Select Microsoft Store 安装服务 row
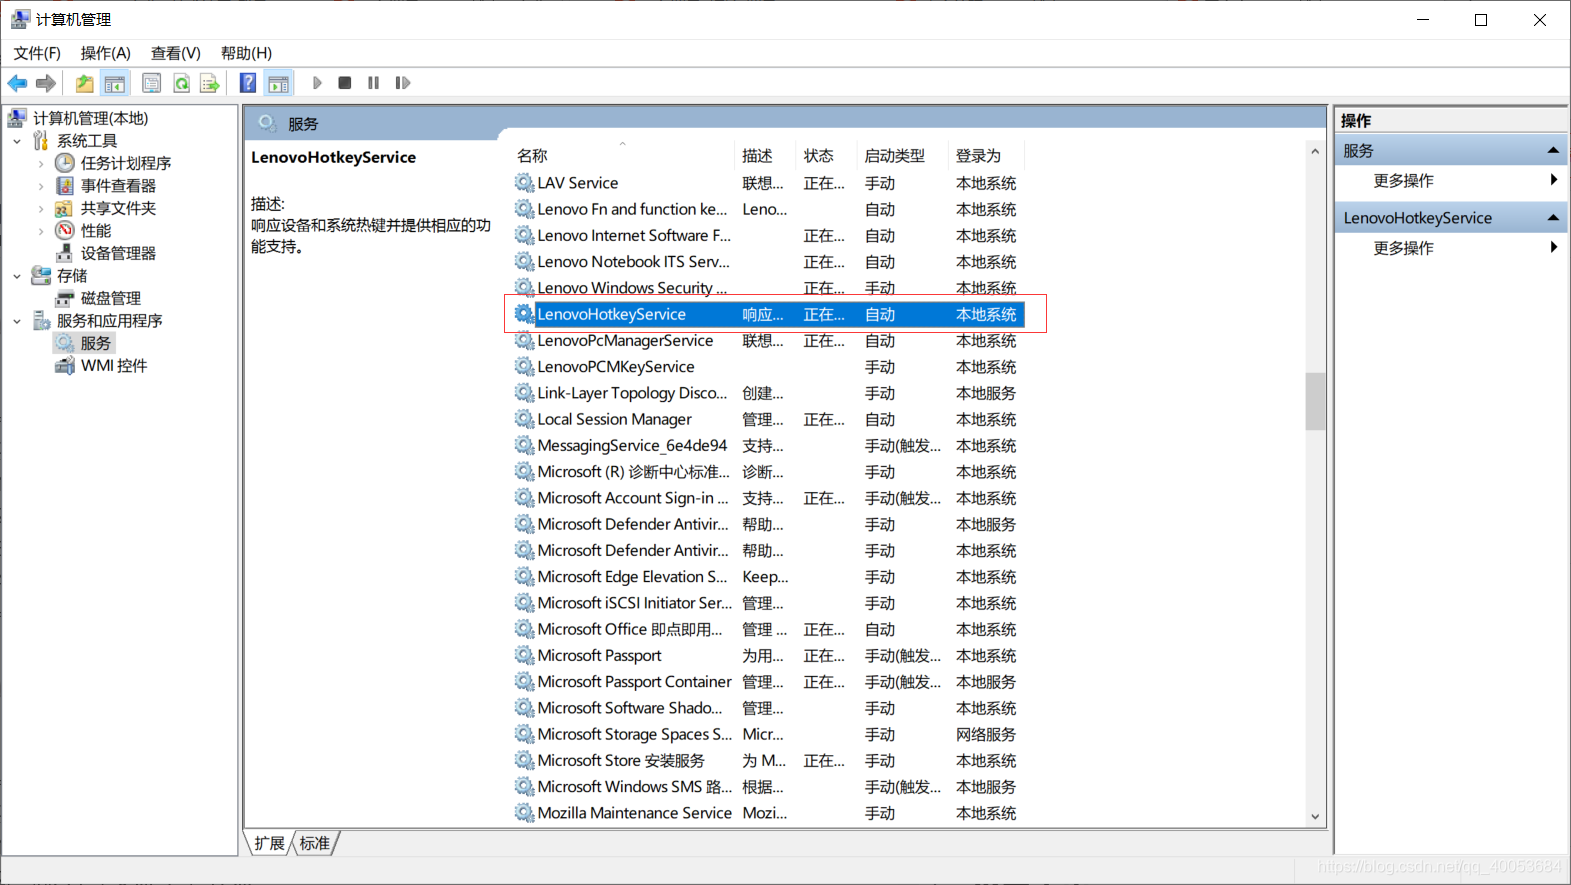Screen dimensions: 1571x885 (x=768, y=761)
